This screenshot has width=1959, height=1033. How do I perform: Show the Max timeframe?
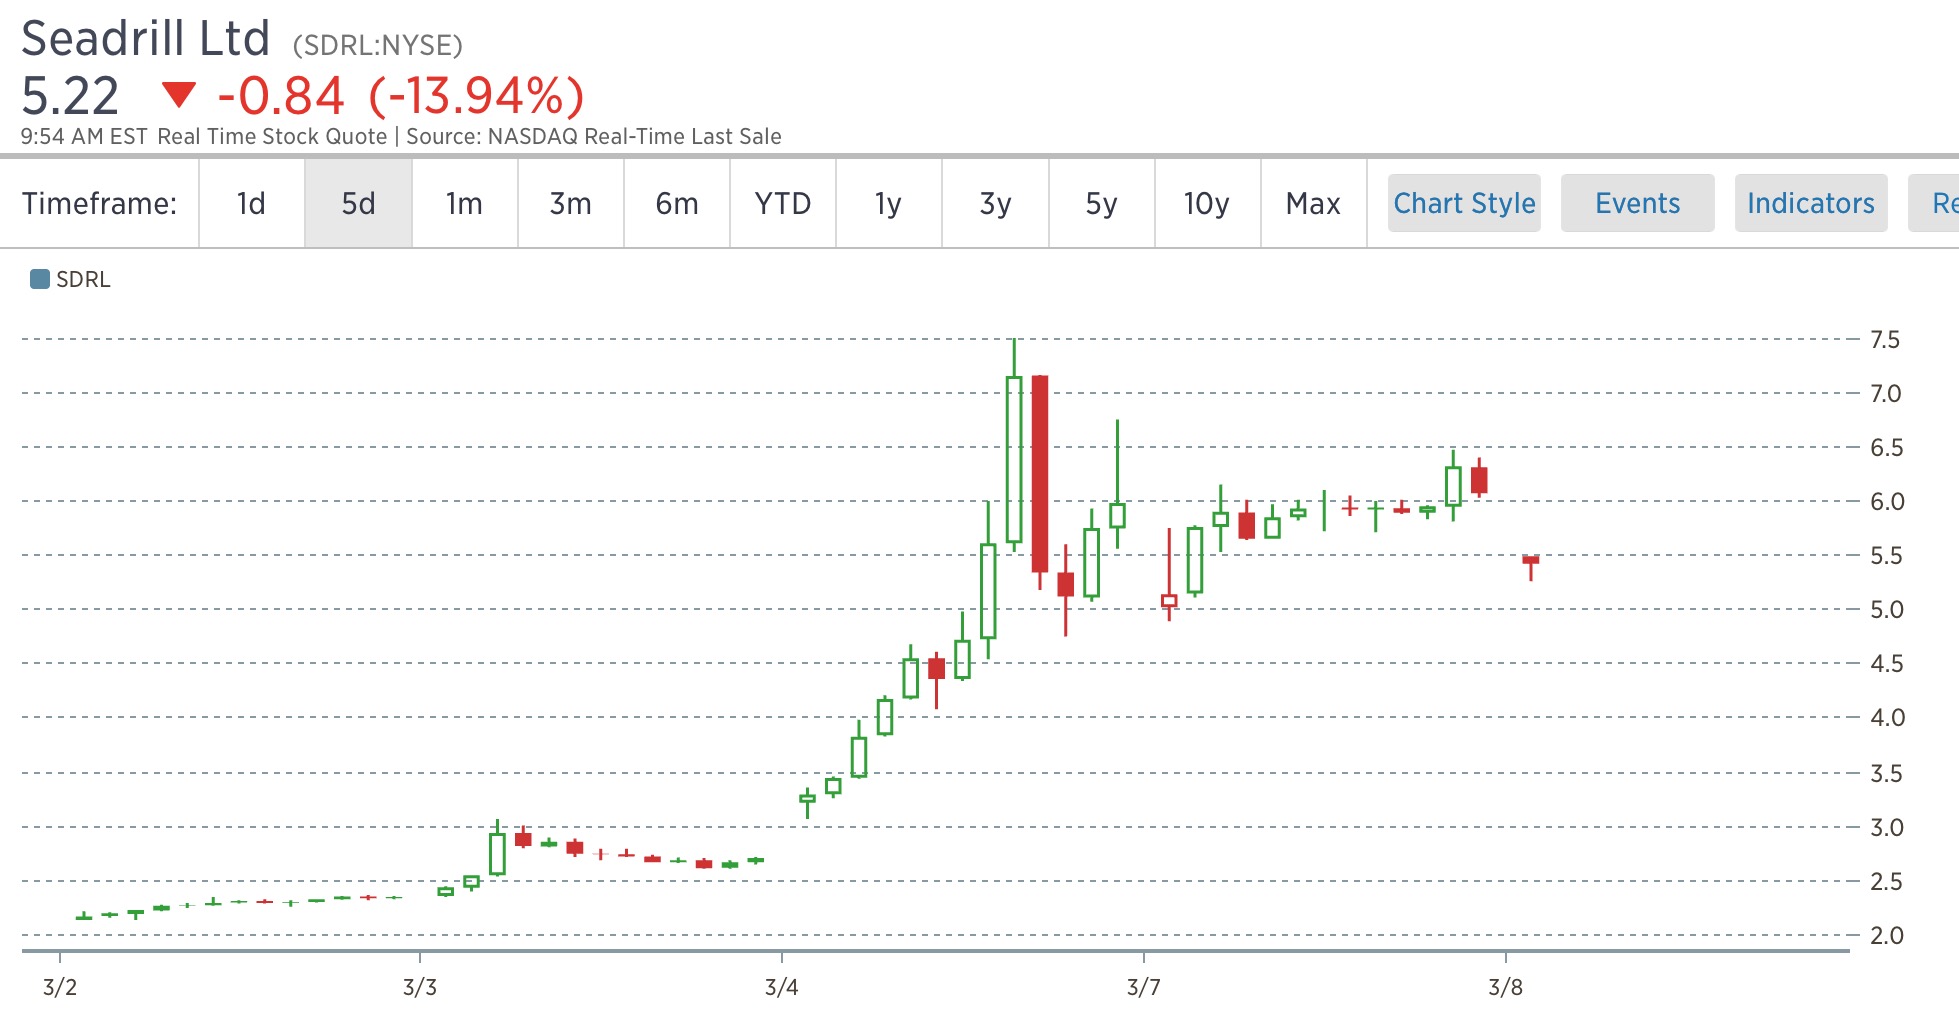[1314, 203]
